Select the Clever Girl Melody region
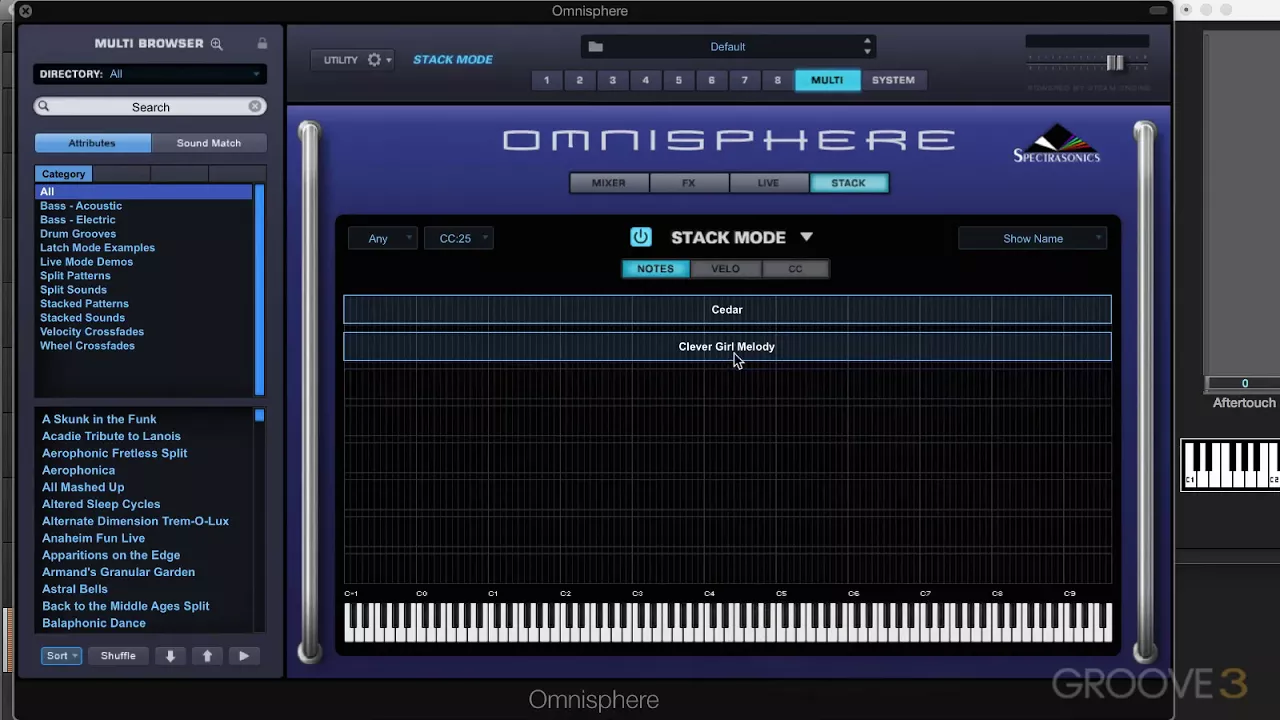This screenshot has height=720, width=1280. (x=727, y=346)
